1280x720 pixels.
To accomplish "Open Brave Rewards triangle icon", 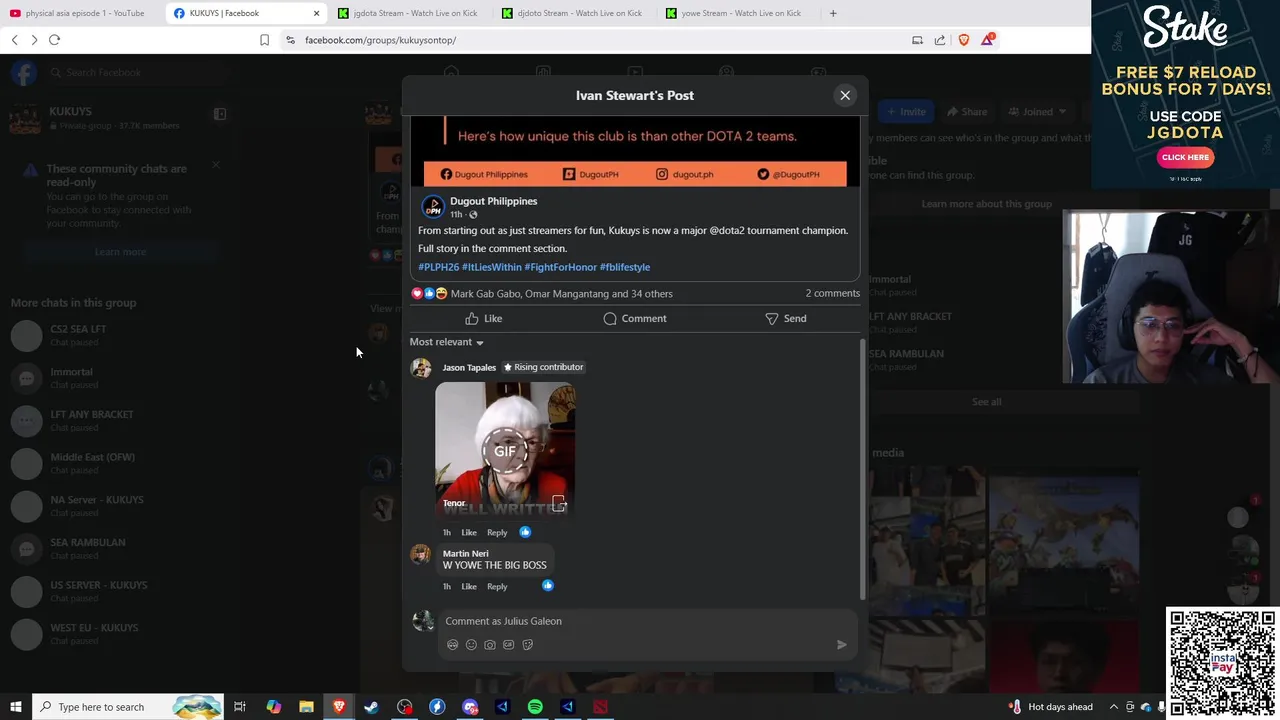I will point(988,39).
